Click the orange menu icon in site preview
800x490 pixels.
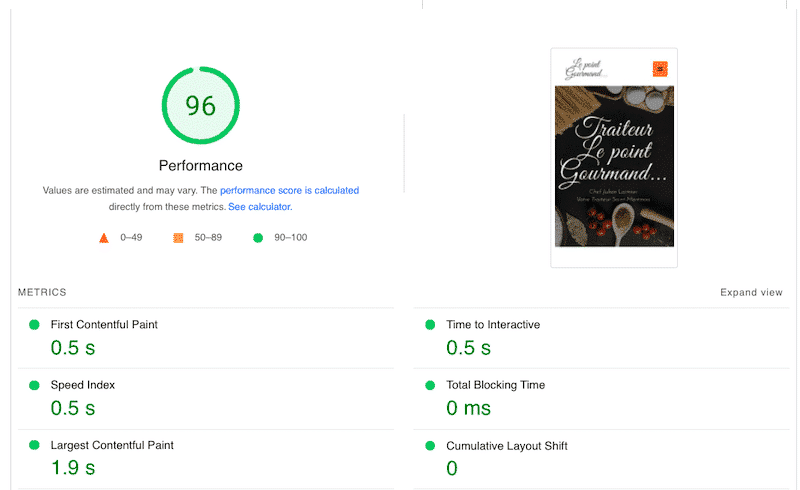pyautogui.click(x=660, y=69)
